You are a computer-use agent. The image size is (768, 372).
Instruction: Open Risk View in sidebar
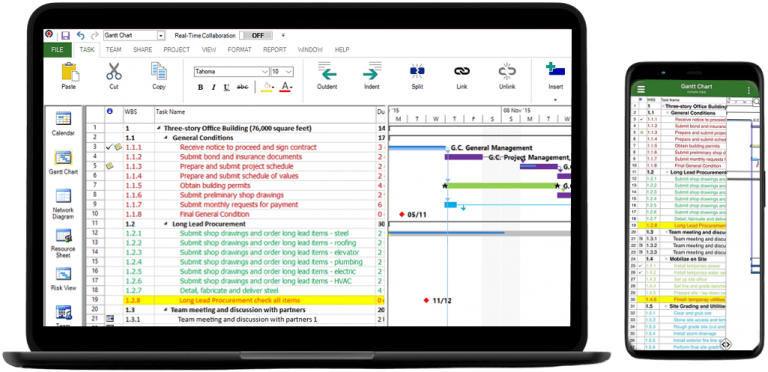pyautogui.click(x=63, y=279)
